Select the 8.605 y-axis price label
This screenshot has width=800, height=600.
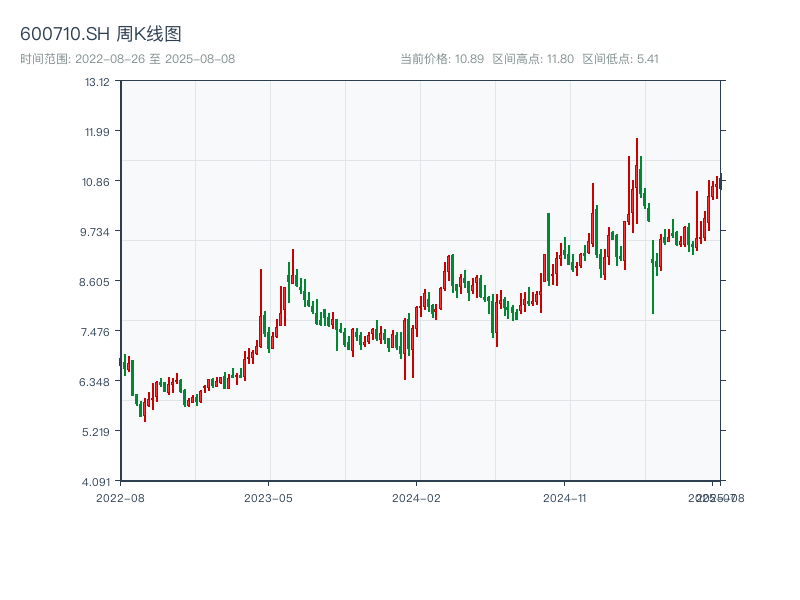pyautogui.click(x=97, y=282)
